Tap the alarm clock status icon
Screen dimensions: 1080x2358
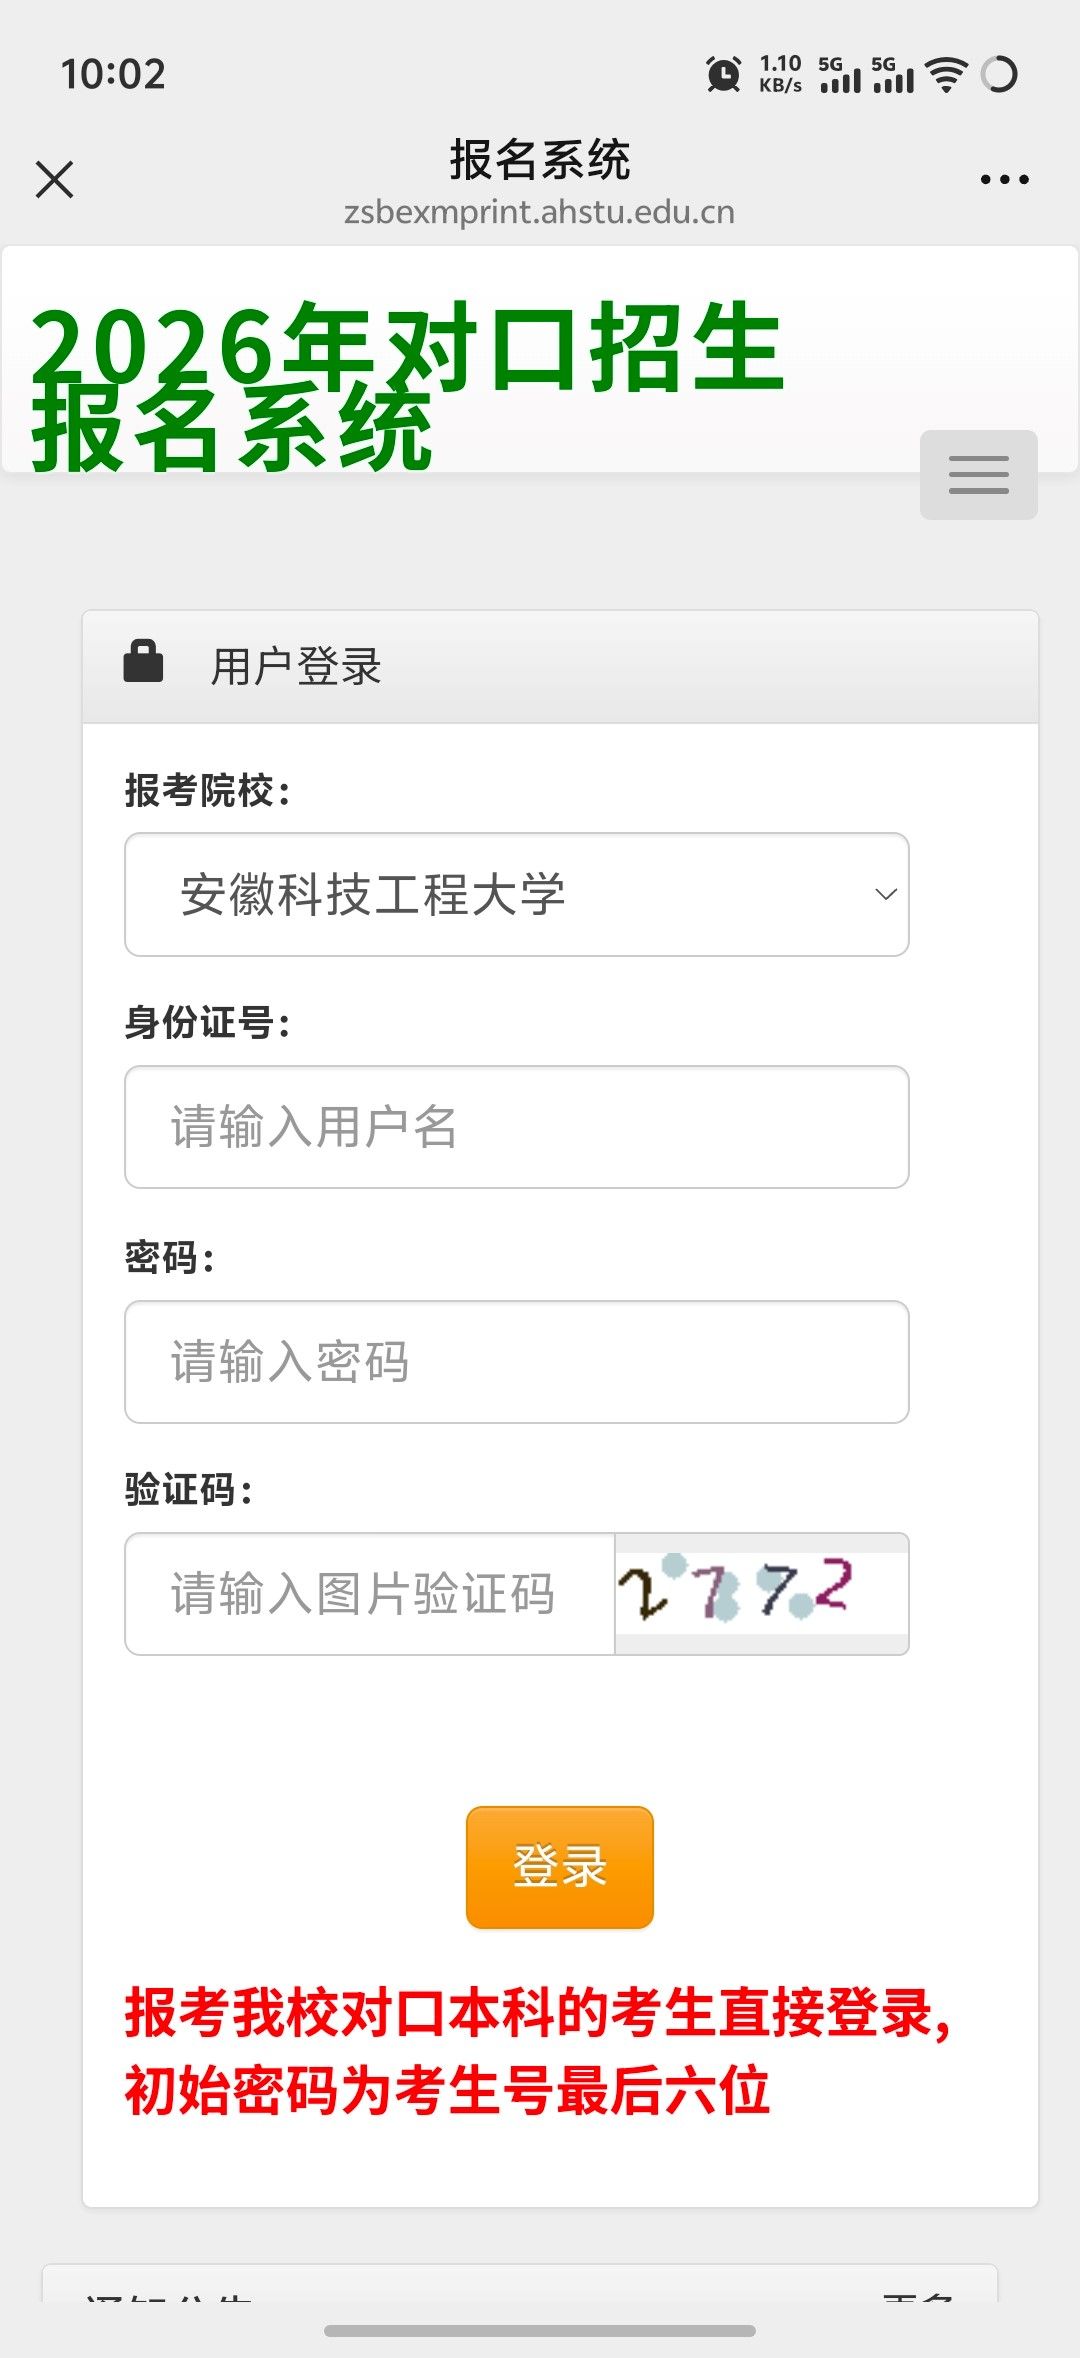click(723, 74)
